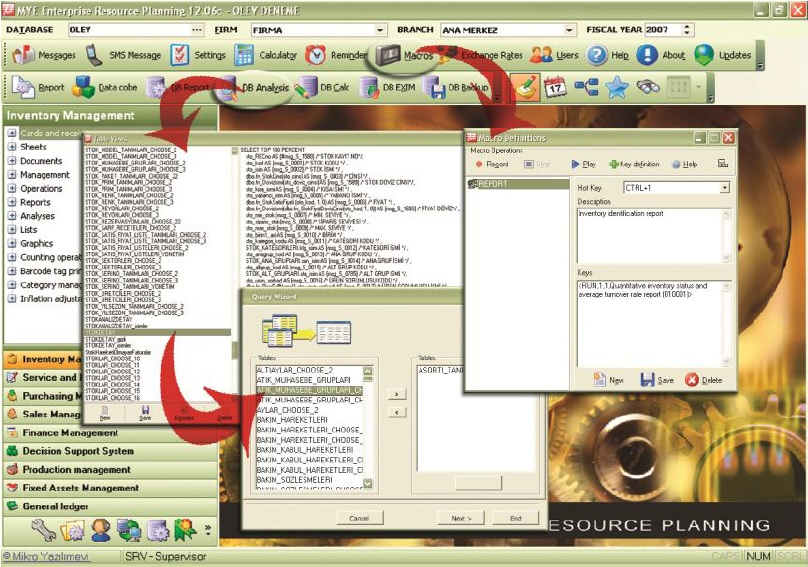Click Delete in Macro Definitions
Screen dimensions: 808x567
tap(703, 380)
